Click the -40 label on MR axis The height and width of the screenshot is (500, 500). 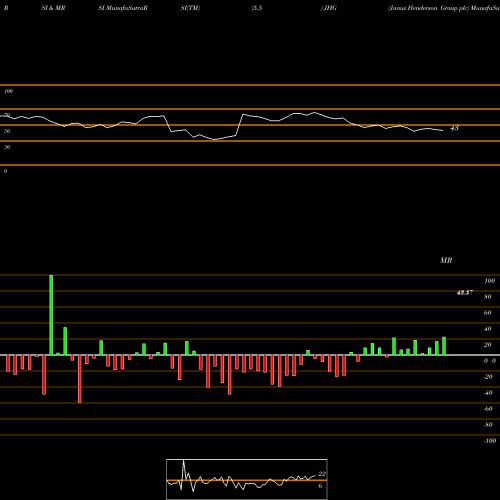[x=488, y=393]
